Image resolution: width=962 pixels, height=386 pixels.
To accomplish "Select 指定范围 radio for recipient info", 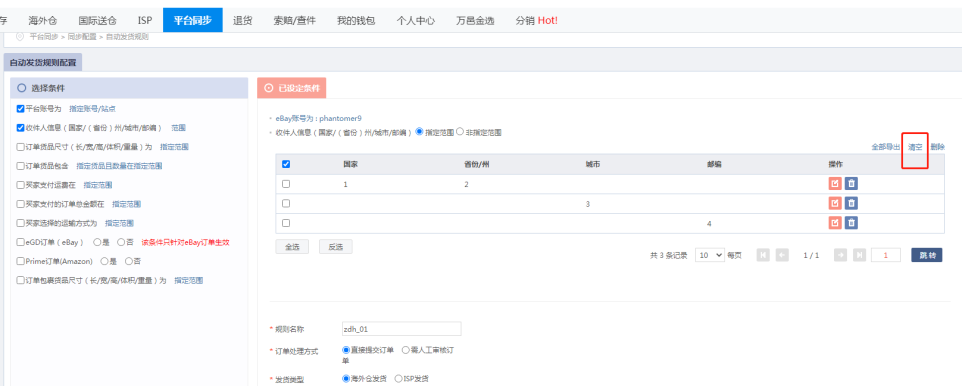I will [420, 132].
